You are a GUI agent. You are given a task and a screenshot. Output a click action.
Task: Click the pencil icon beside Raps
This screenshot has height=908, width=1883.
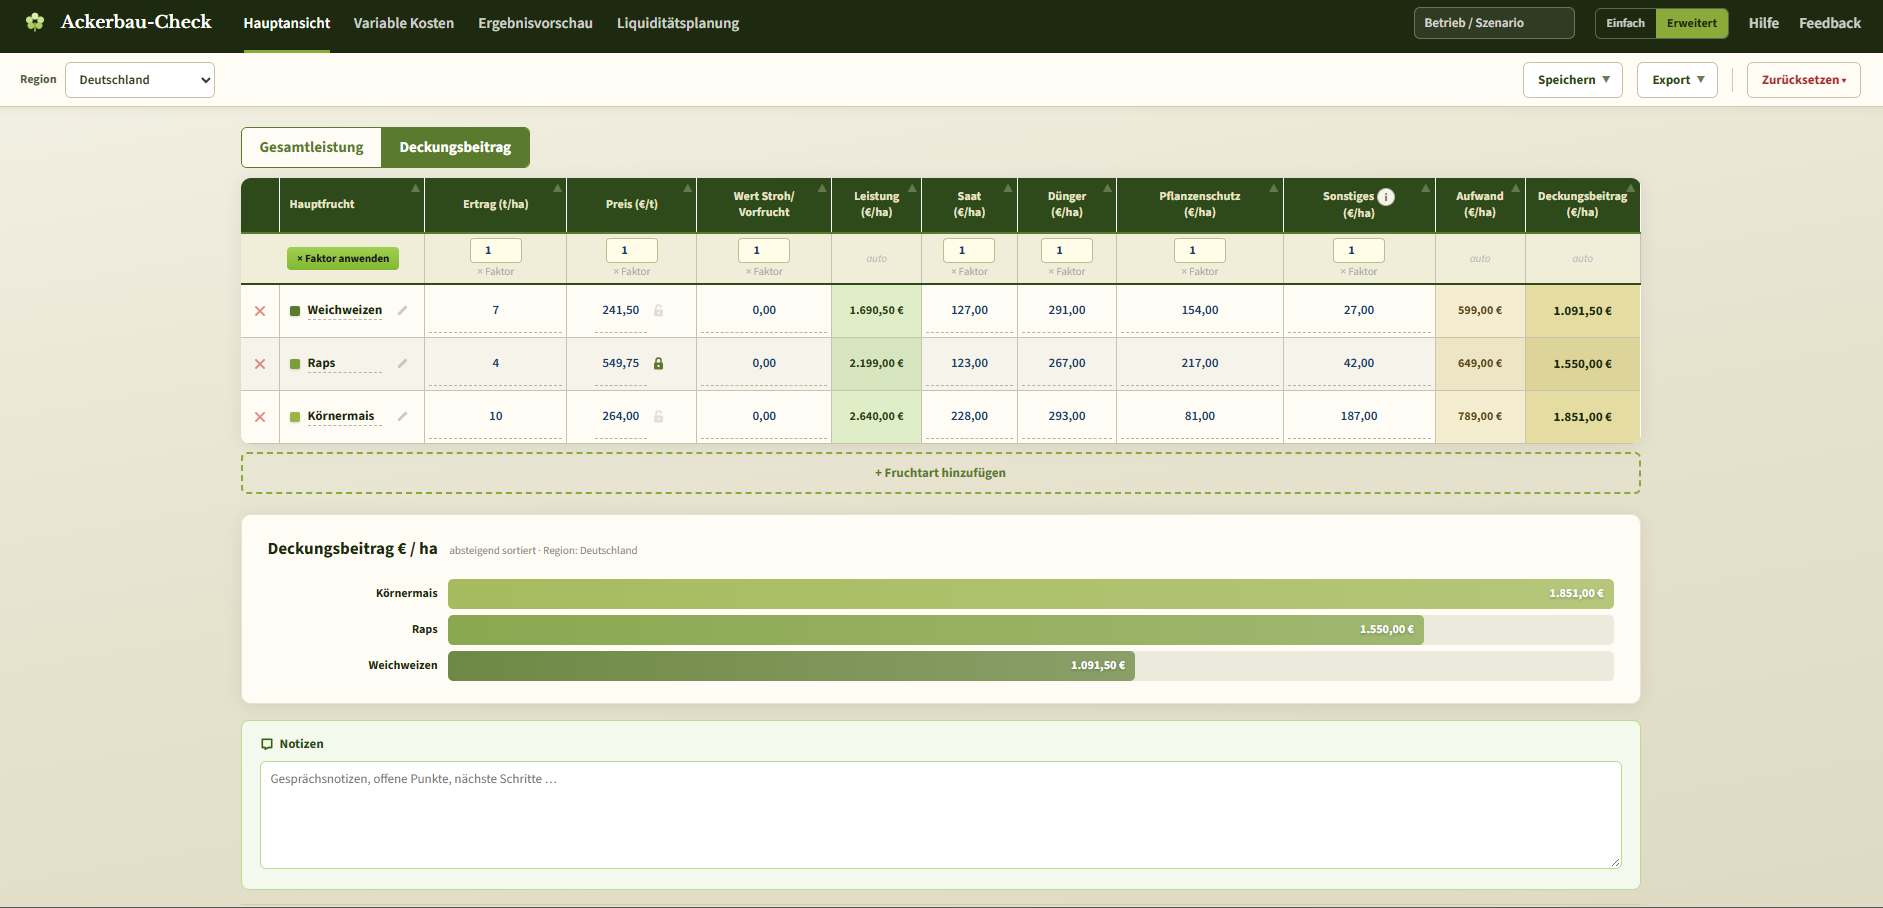(x=402, y=363)
